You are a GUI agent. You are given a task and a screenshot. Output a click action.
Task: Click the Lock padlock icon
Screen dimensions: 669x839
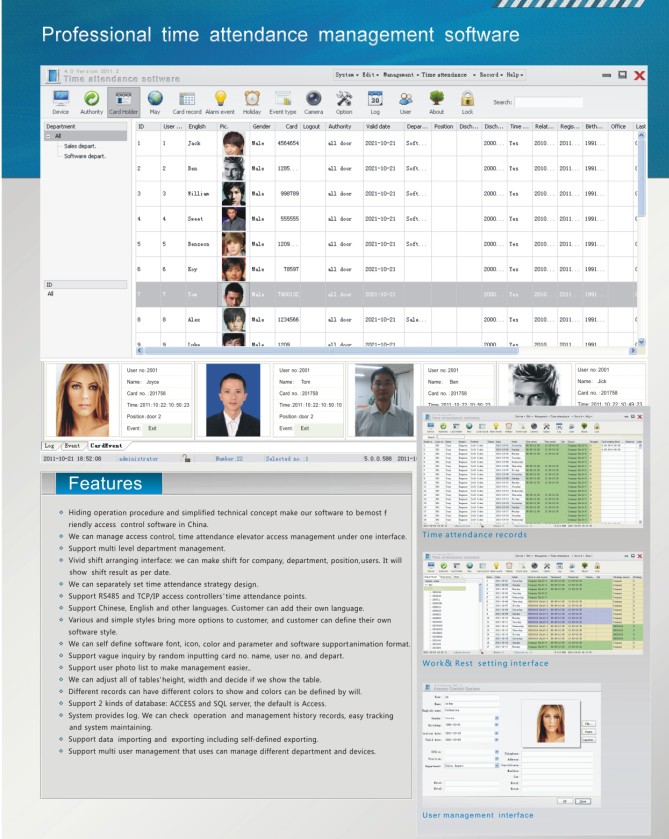[467, 102]
